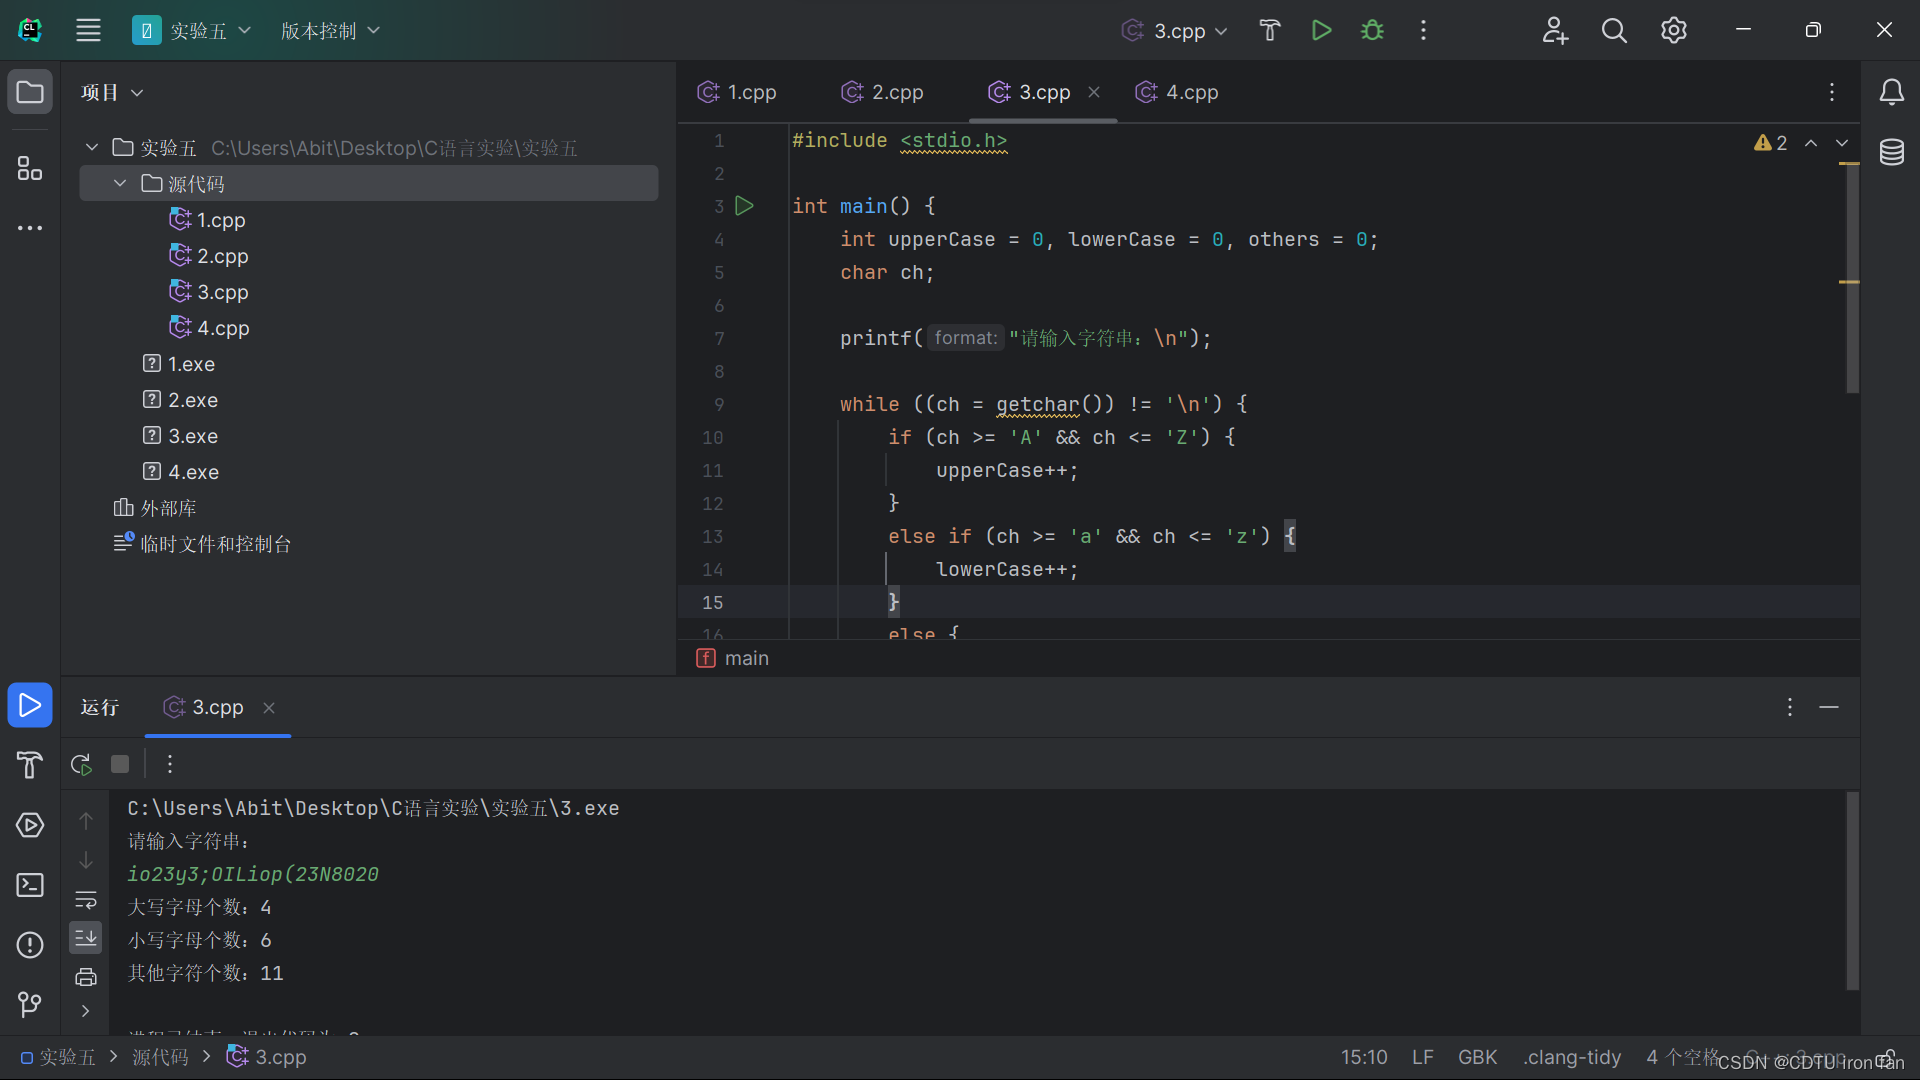Collapse the 源代码 folder

[120, 184]
